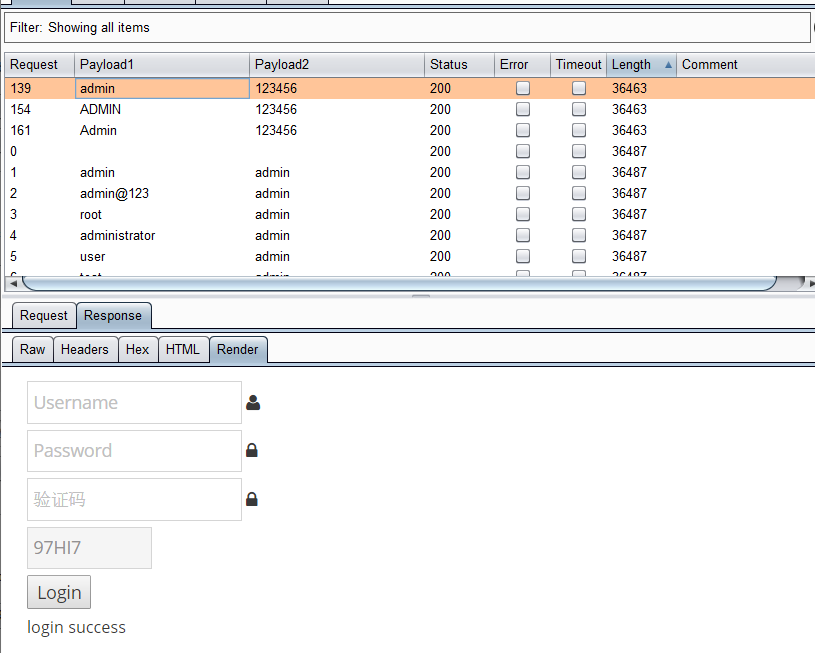Toggle Timeout checkbox for request 1
Screen dimensions: 815x653
coord(579,172)
